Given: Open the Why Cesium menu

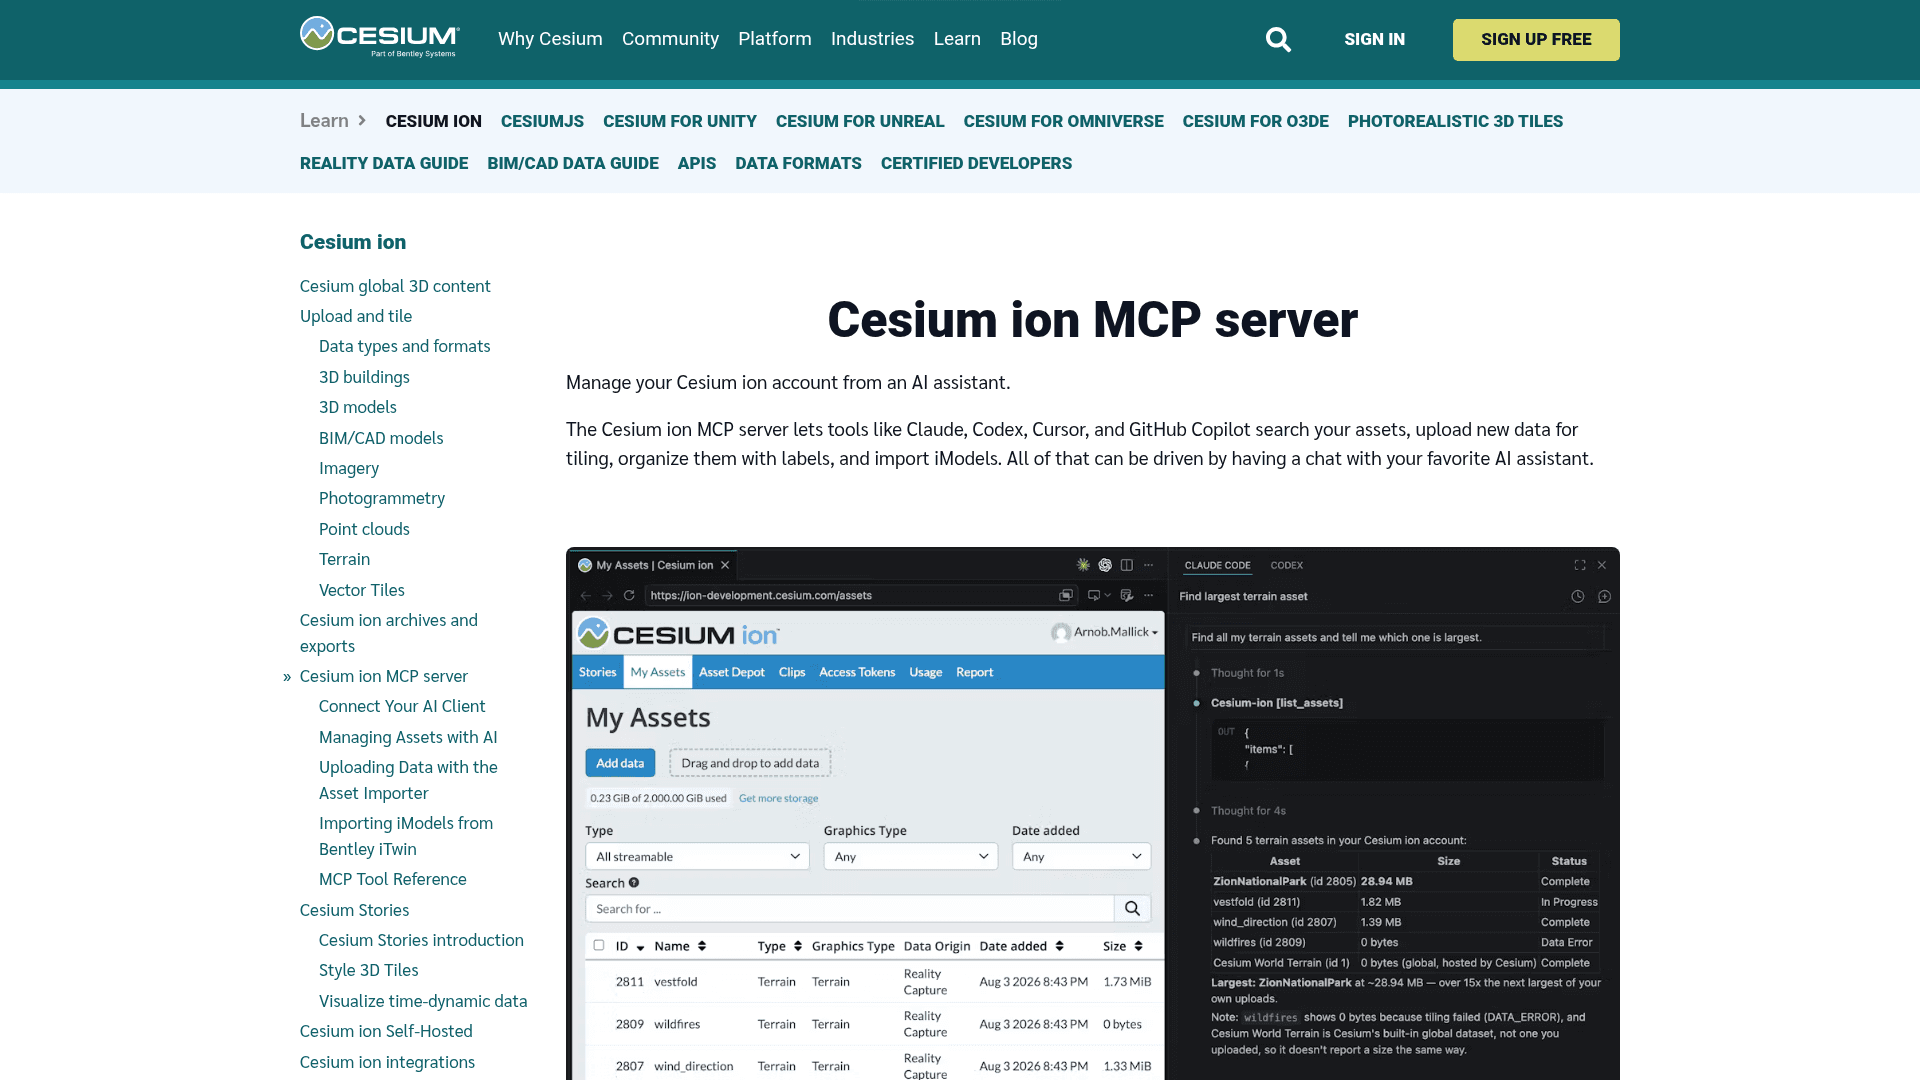Looking at the screenshot, I should click(x=550, y=39).
